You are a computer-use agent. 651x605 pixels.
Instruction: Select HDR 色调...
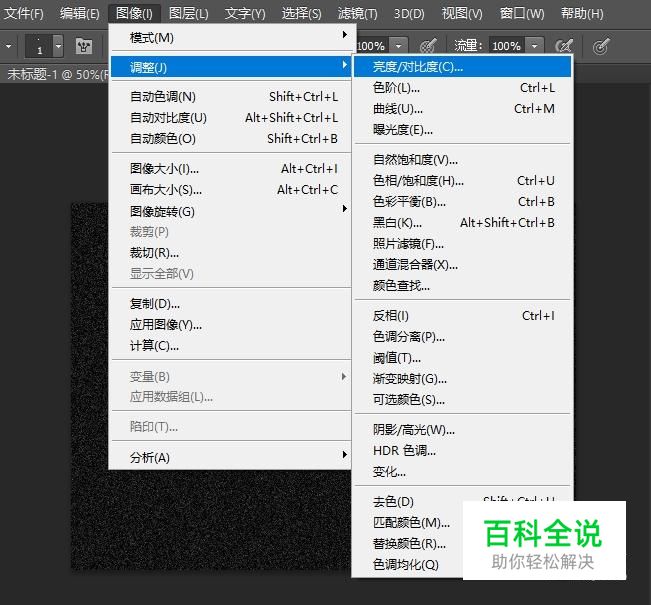[463, 451]
